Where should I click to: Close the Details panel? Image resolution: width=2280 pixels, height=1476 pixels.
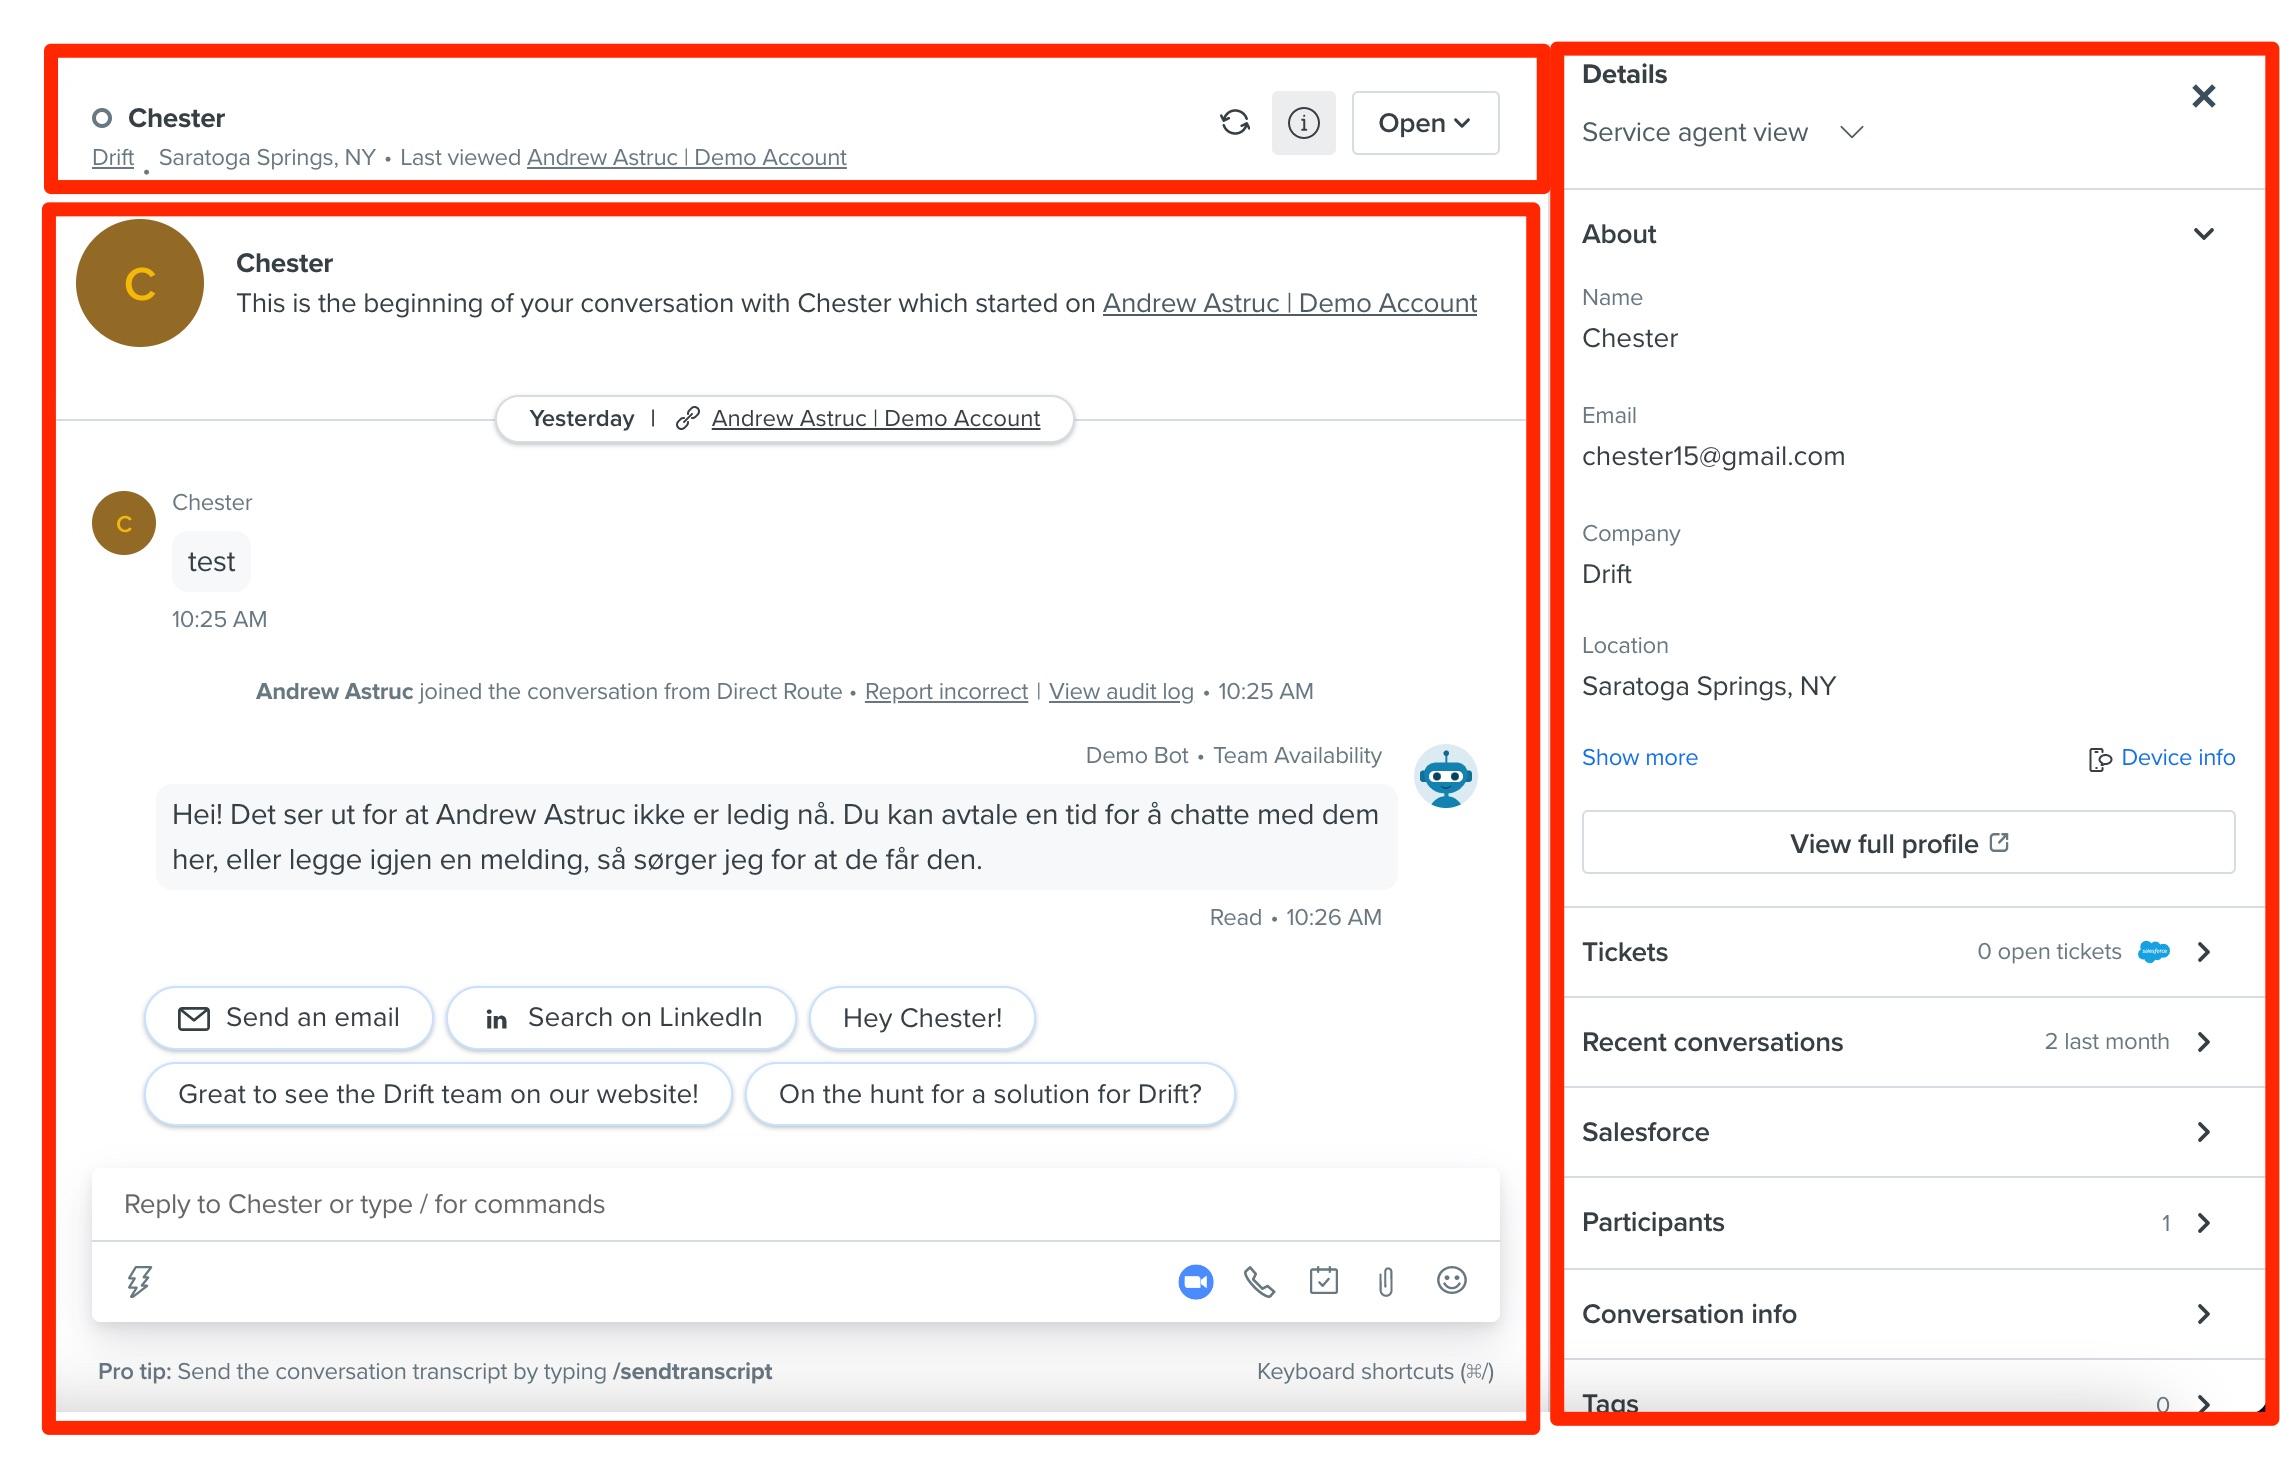tap(2203, 96)
